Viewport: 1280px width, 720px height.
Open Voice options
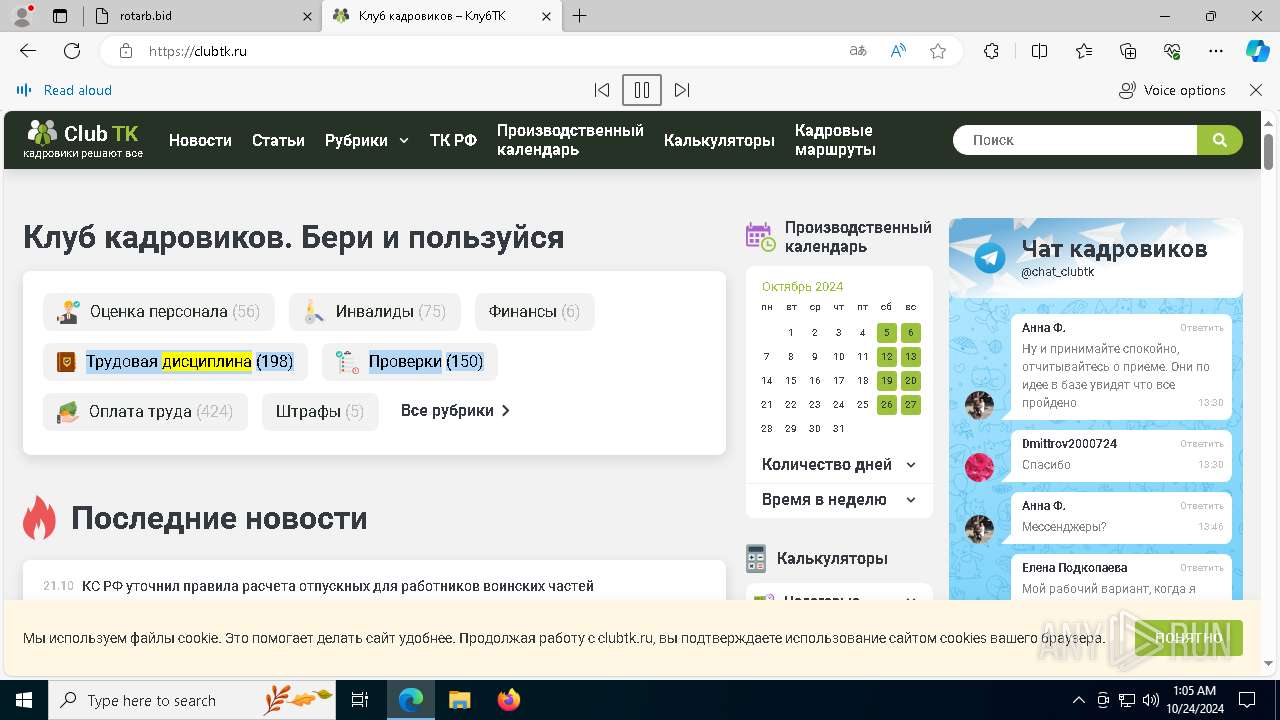[1172, 90]
